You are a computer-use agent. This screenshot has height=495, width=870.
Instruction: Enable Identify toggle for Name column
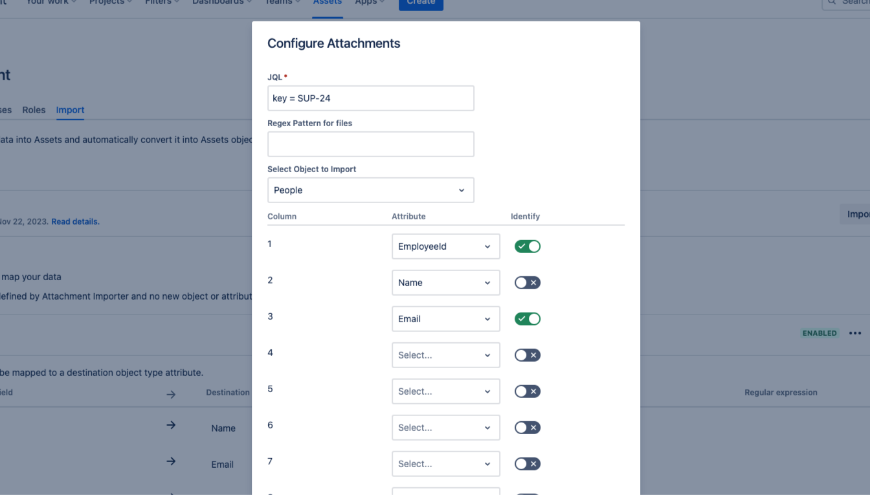pyautogui.click(x=527, y=283)
